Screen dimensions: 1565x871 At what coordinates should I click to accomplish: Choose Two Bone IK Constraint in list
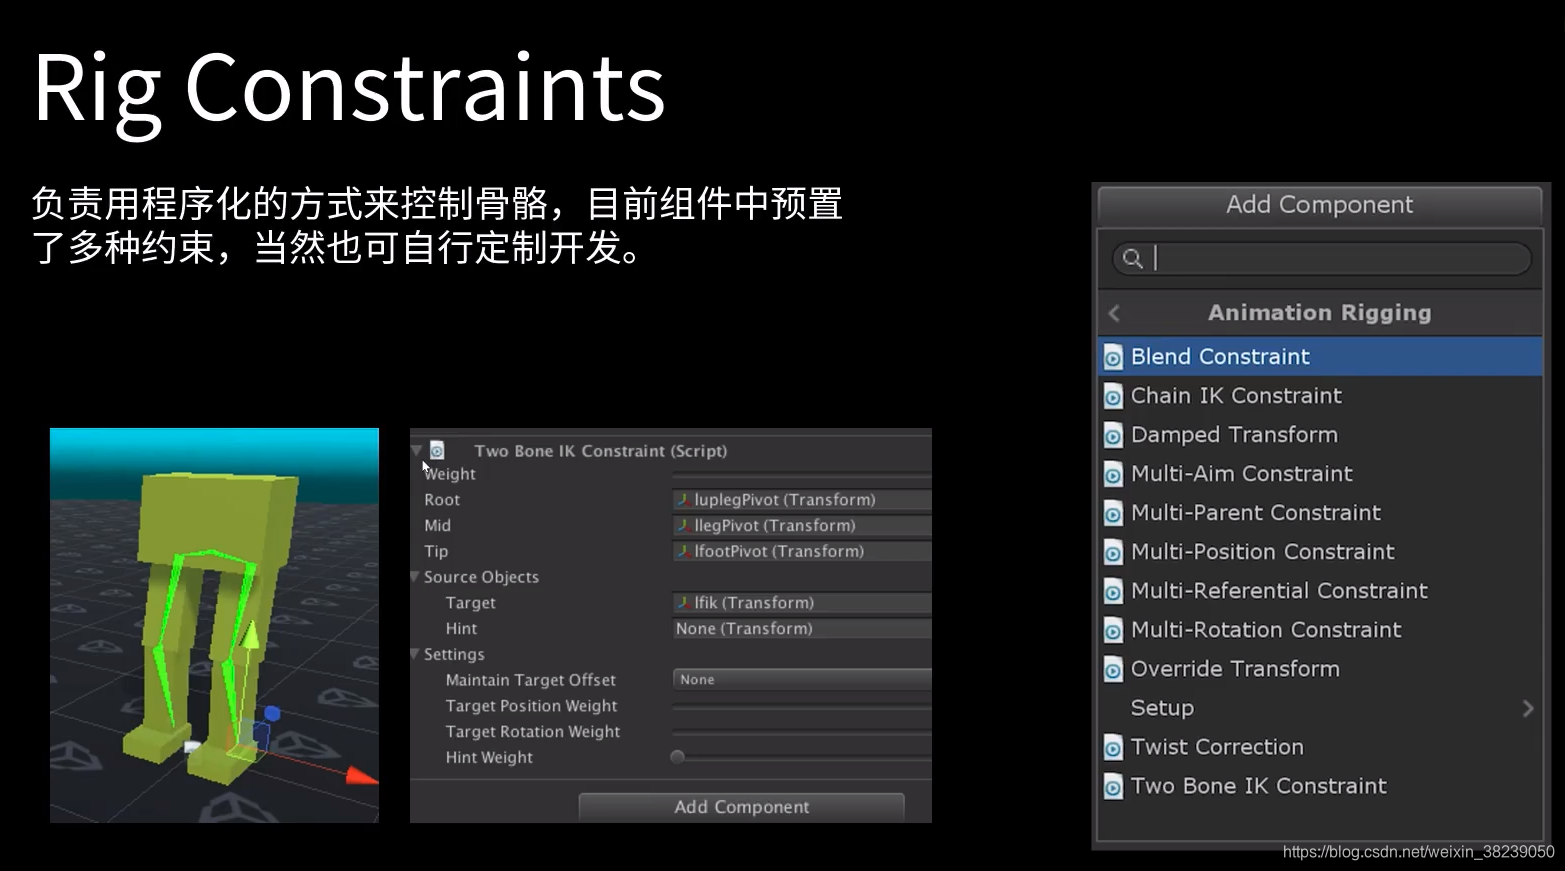pyautogui.click(x=1258, y=786)
